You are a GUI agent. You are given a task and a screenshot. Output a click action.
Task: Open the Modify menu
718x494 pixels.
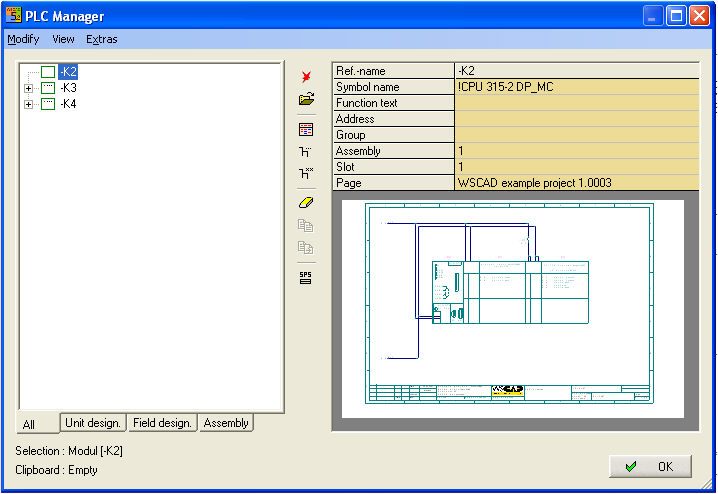click(23, 39)
